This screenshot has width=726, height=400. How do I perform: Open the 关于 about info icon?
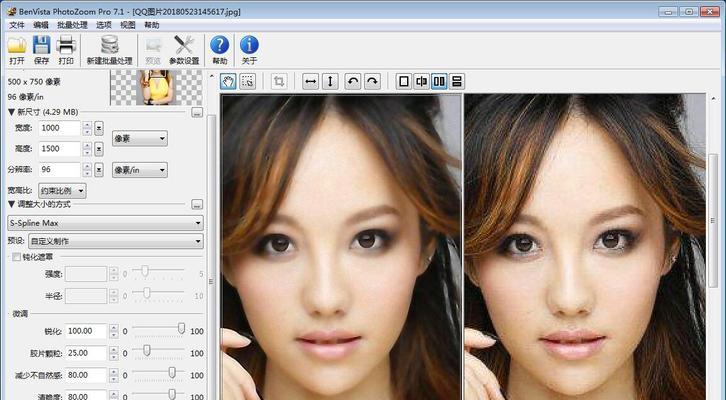tap(249, 50)
